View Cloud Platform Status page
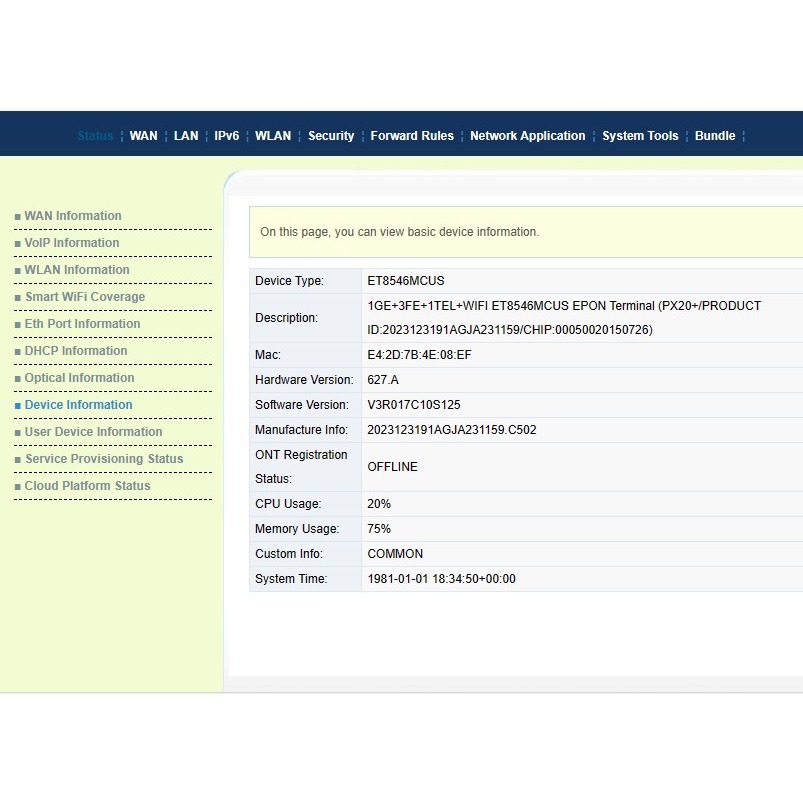The height and width of the screenshot is (803, 803). 87,486
